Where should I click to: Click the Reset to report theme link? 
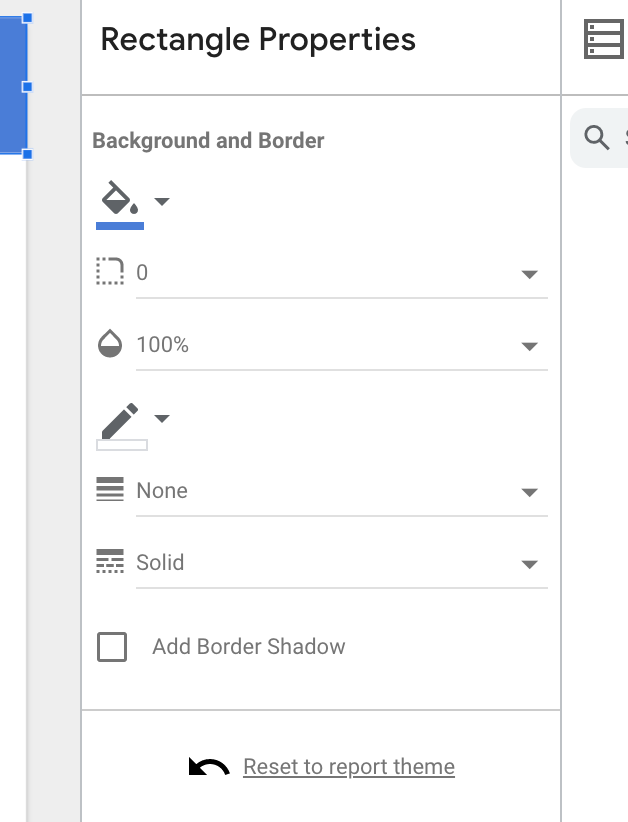point(349,766)
